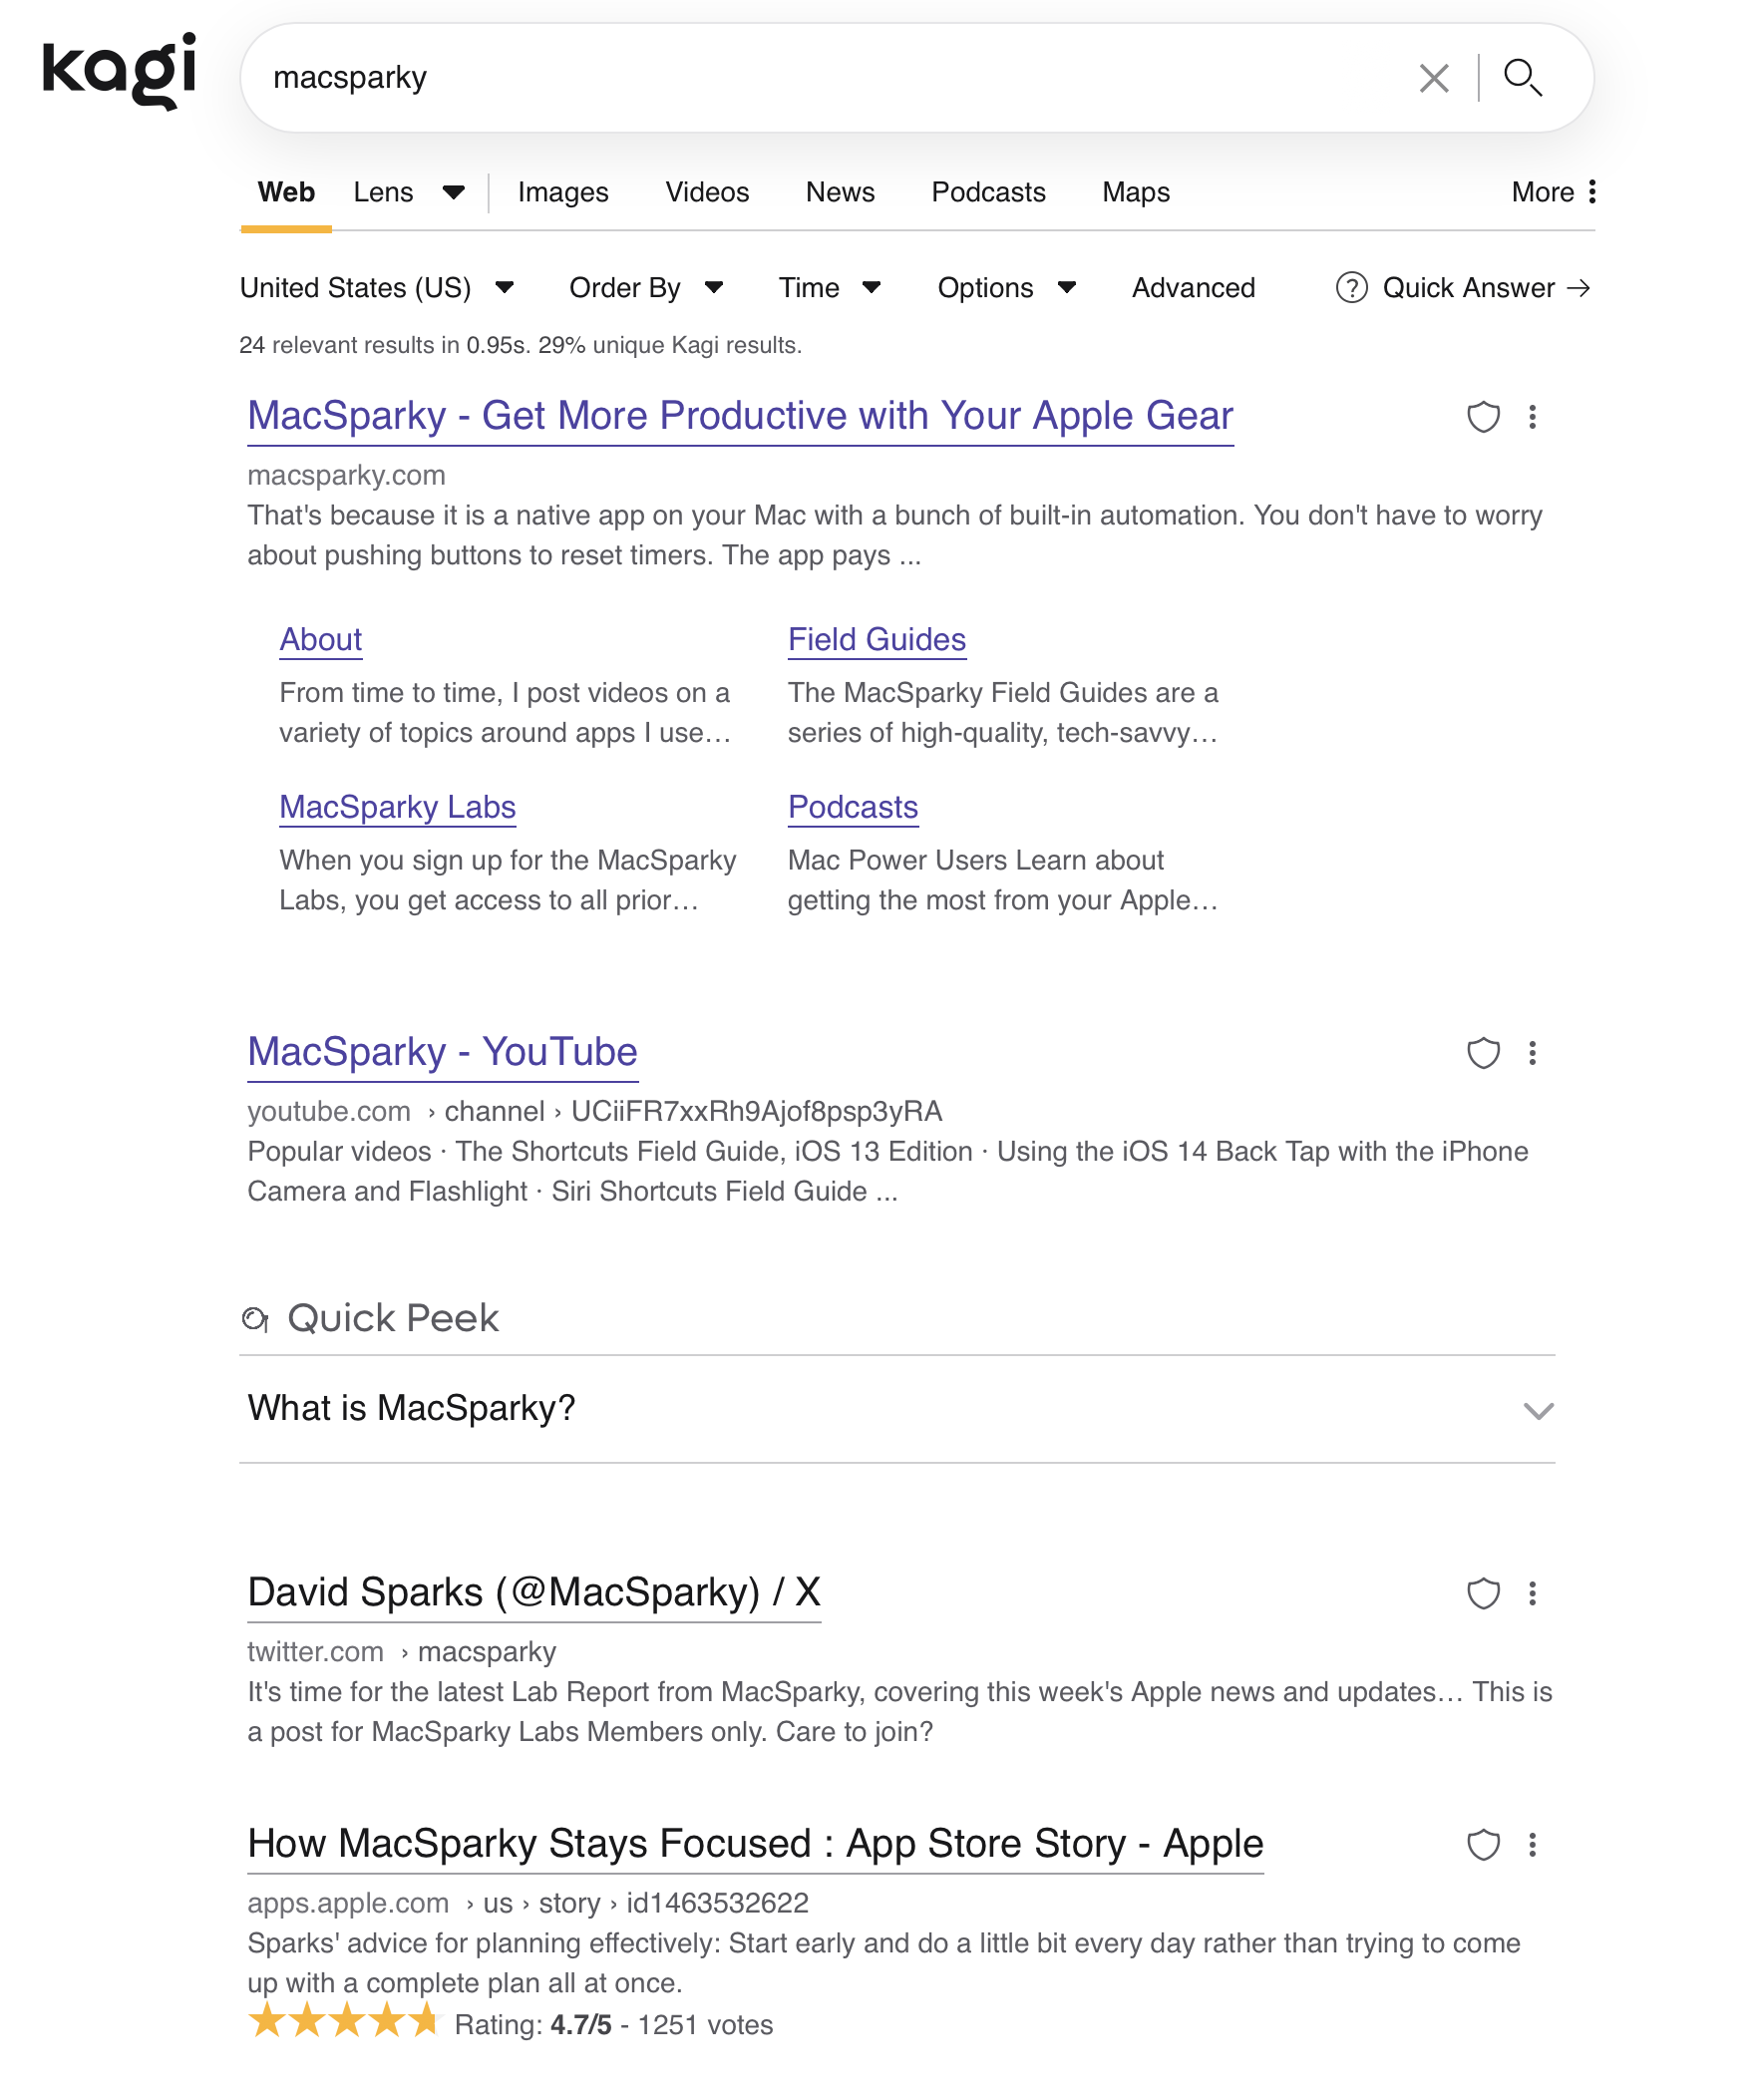Open three-dot menu for MacSparky YouTube result
The height and width of the screenshot is (2100, 1759).
coord(1531,1053)
